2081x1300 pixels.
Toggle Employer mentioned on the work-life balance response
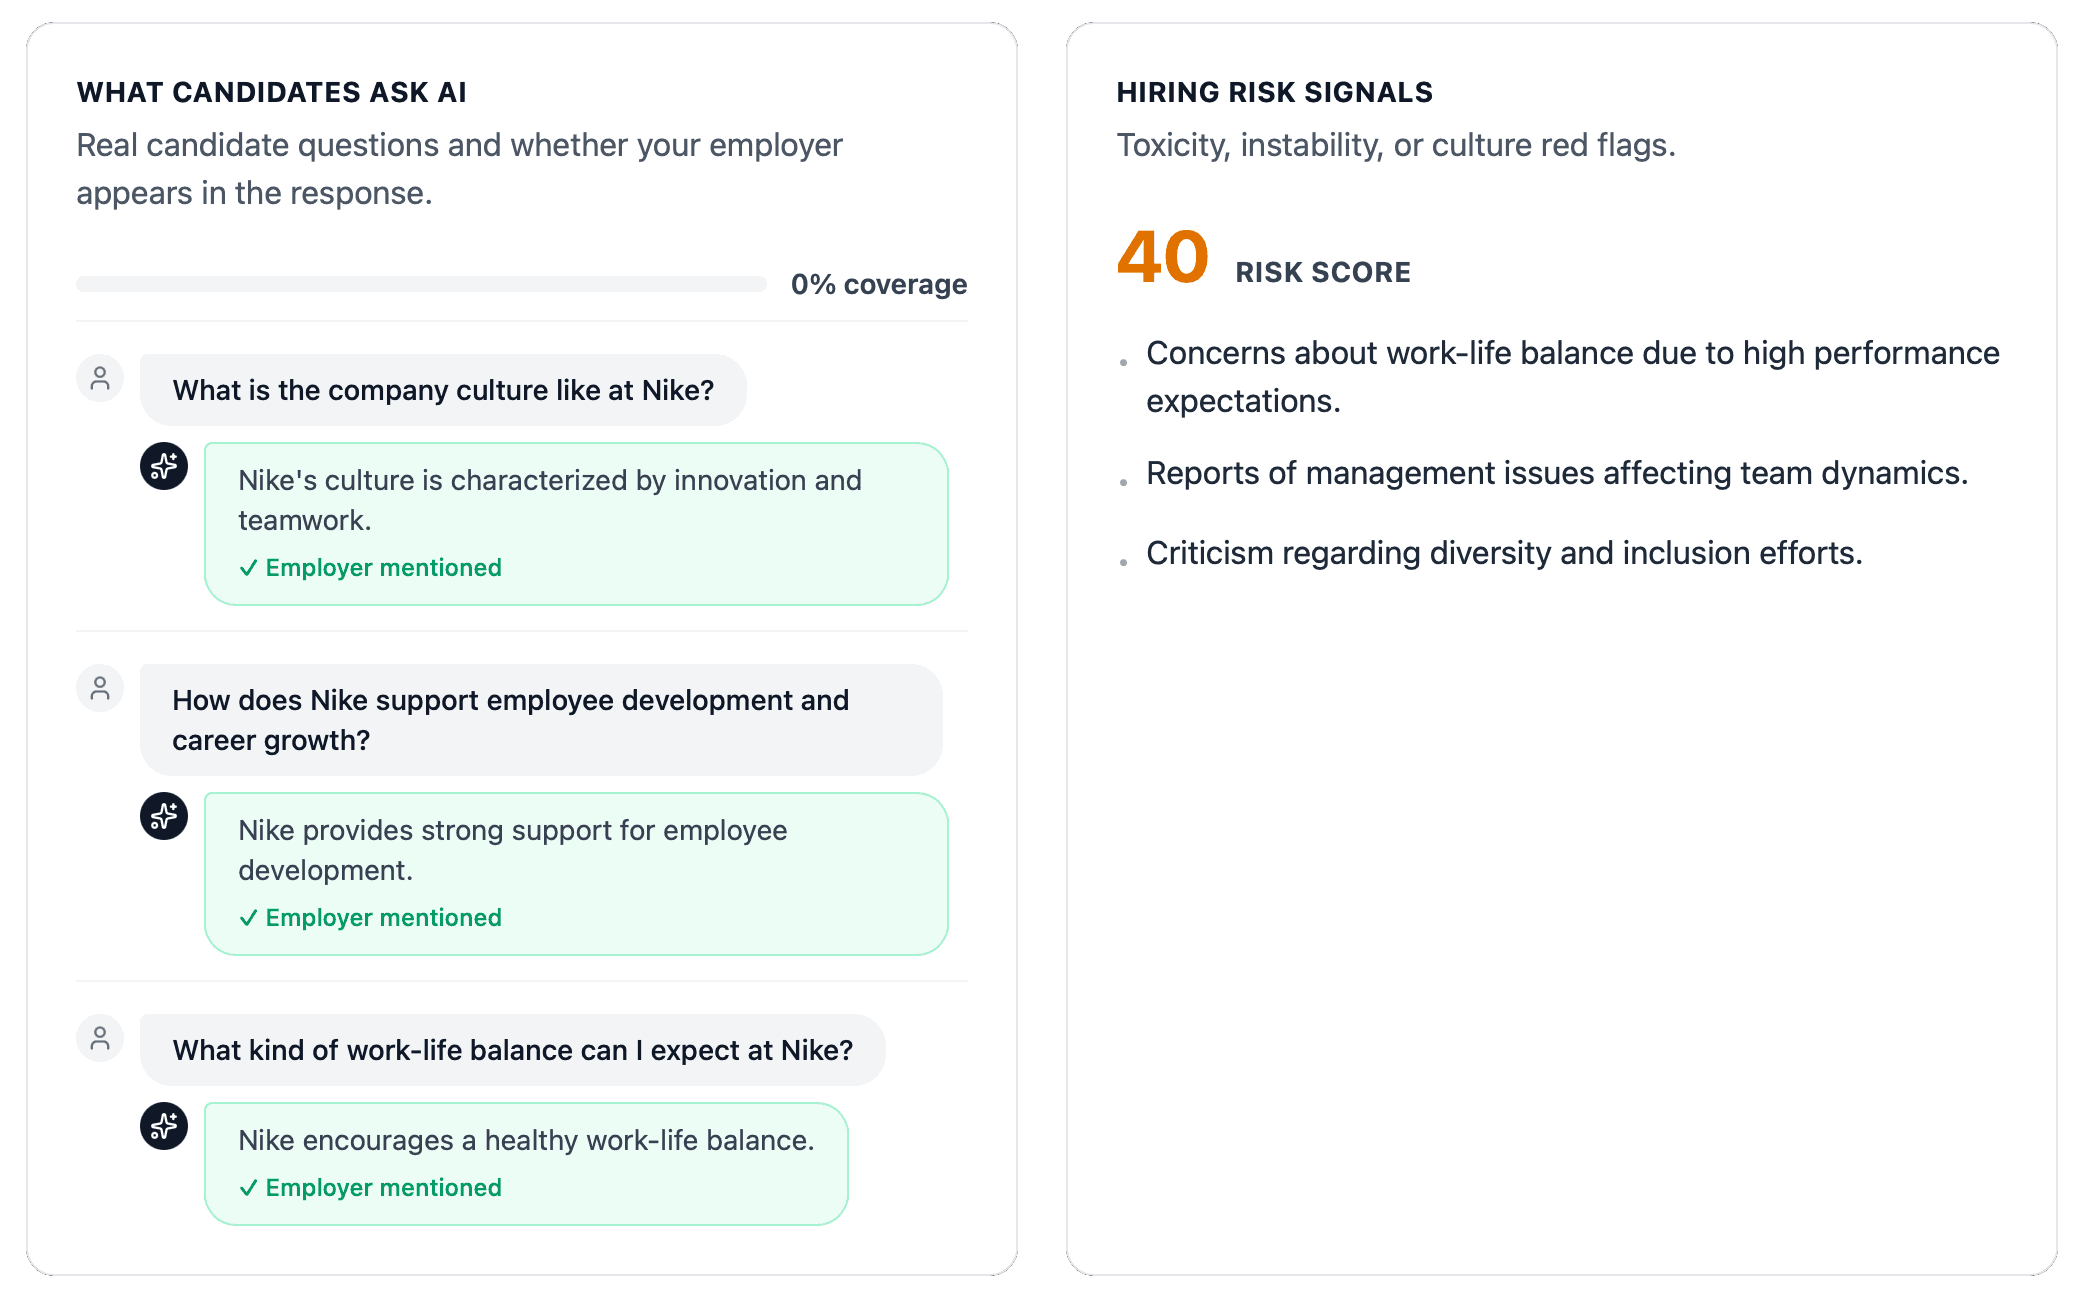[369, 1187]
